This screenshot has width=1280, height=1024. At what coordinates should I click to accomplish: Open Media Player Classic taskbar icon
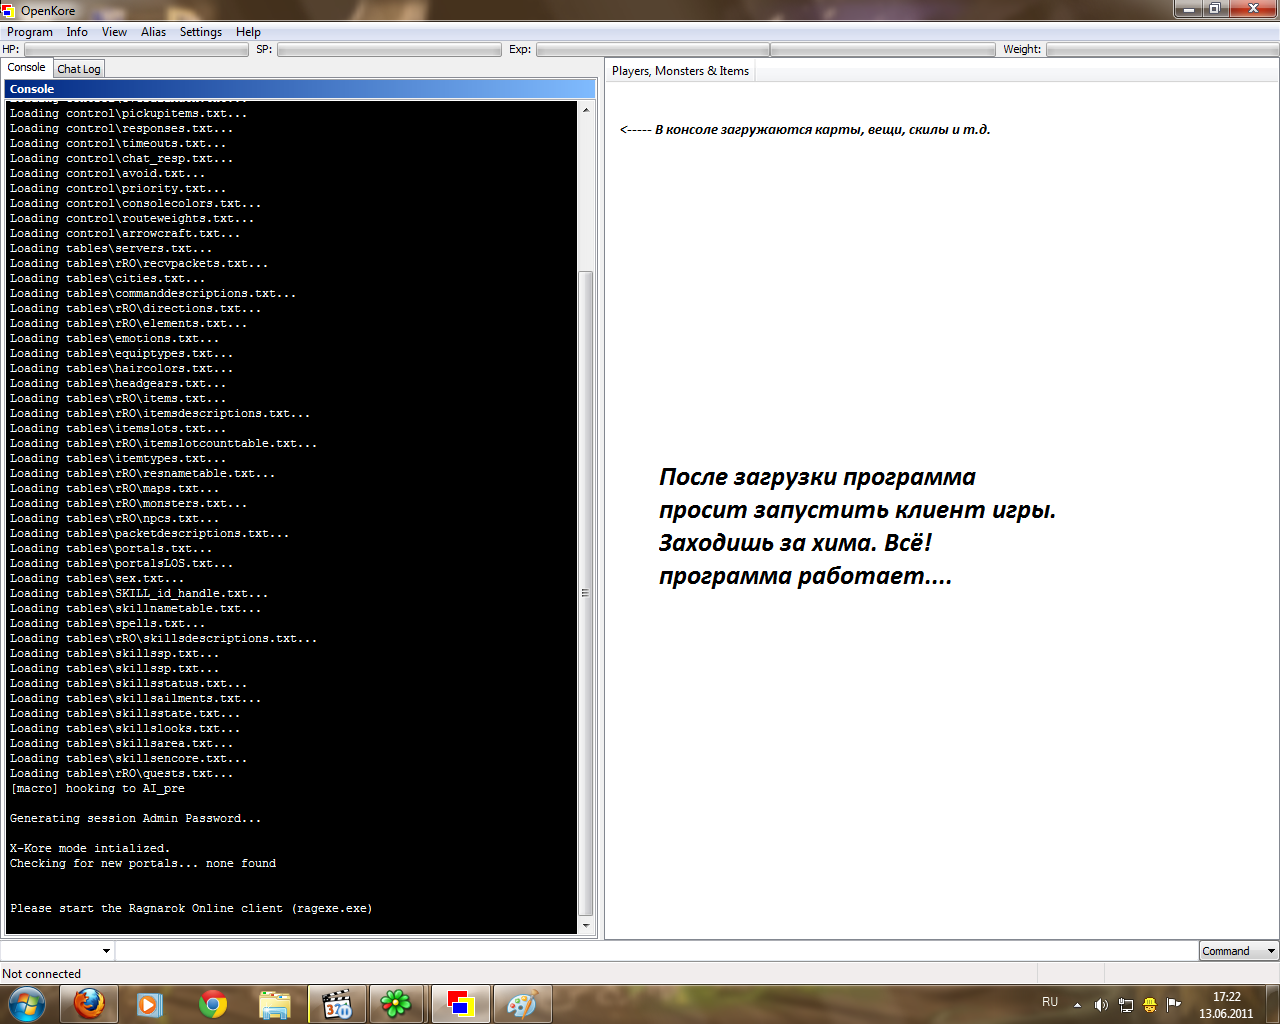[337, 1004]
